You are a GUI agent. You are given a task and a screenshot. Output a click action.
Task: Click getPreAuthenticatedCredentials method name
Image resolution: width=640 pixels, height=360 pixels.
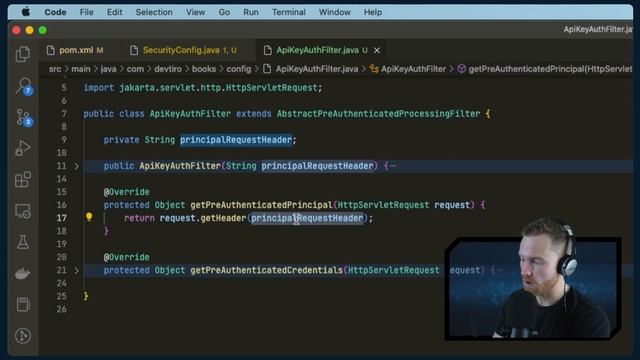pyautogui.click(x=267, y=270)
